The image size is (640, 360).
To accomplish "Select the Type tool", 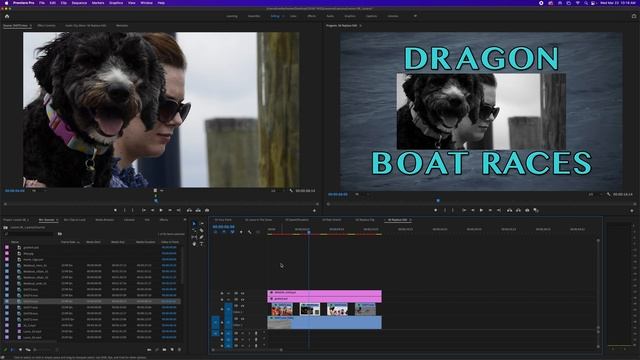I will (x=201, y=244).
